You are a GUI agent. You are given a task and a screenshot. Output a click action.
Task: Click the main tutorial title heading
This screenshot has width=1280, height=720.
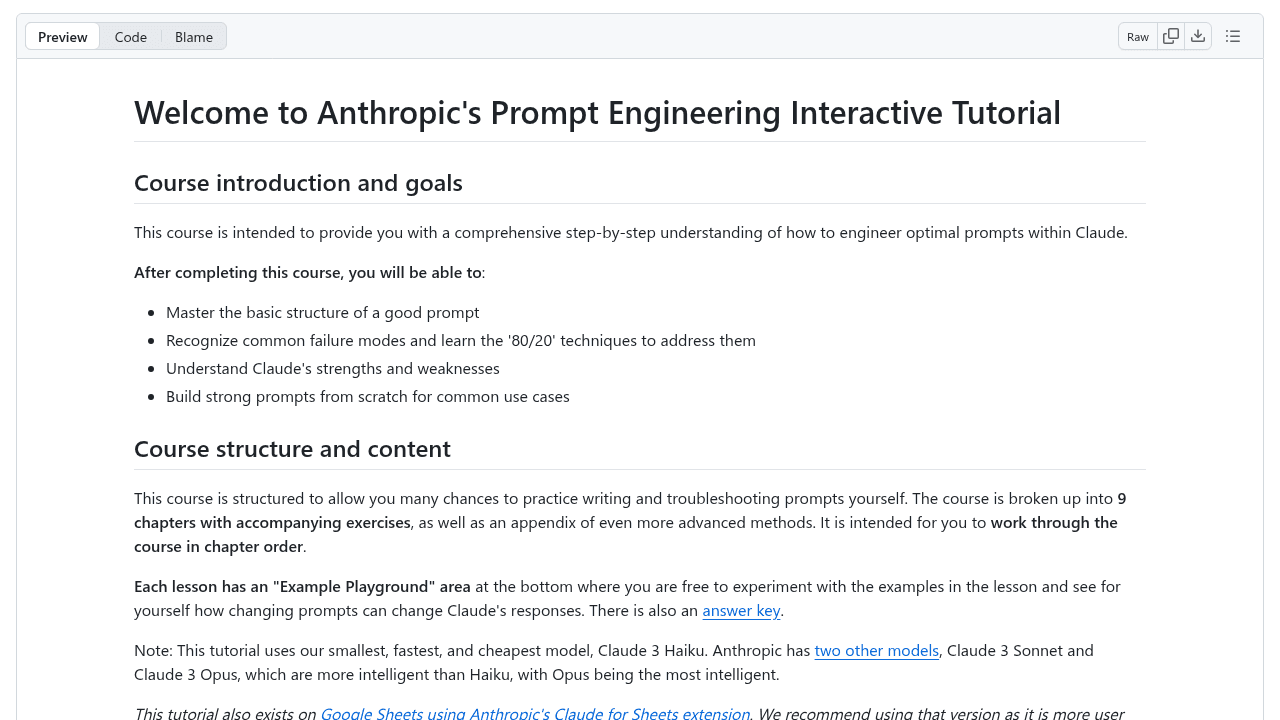point(597,112)
